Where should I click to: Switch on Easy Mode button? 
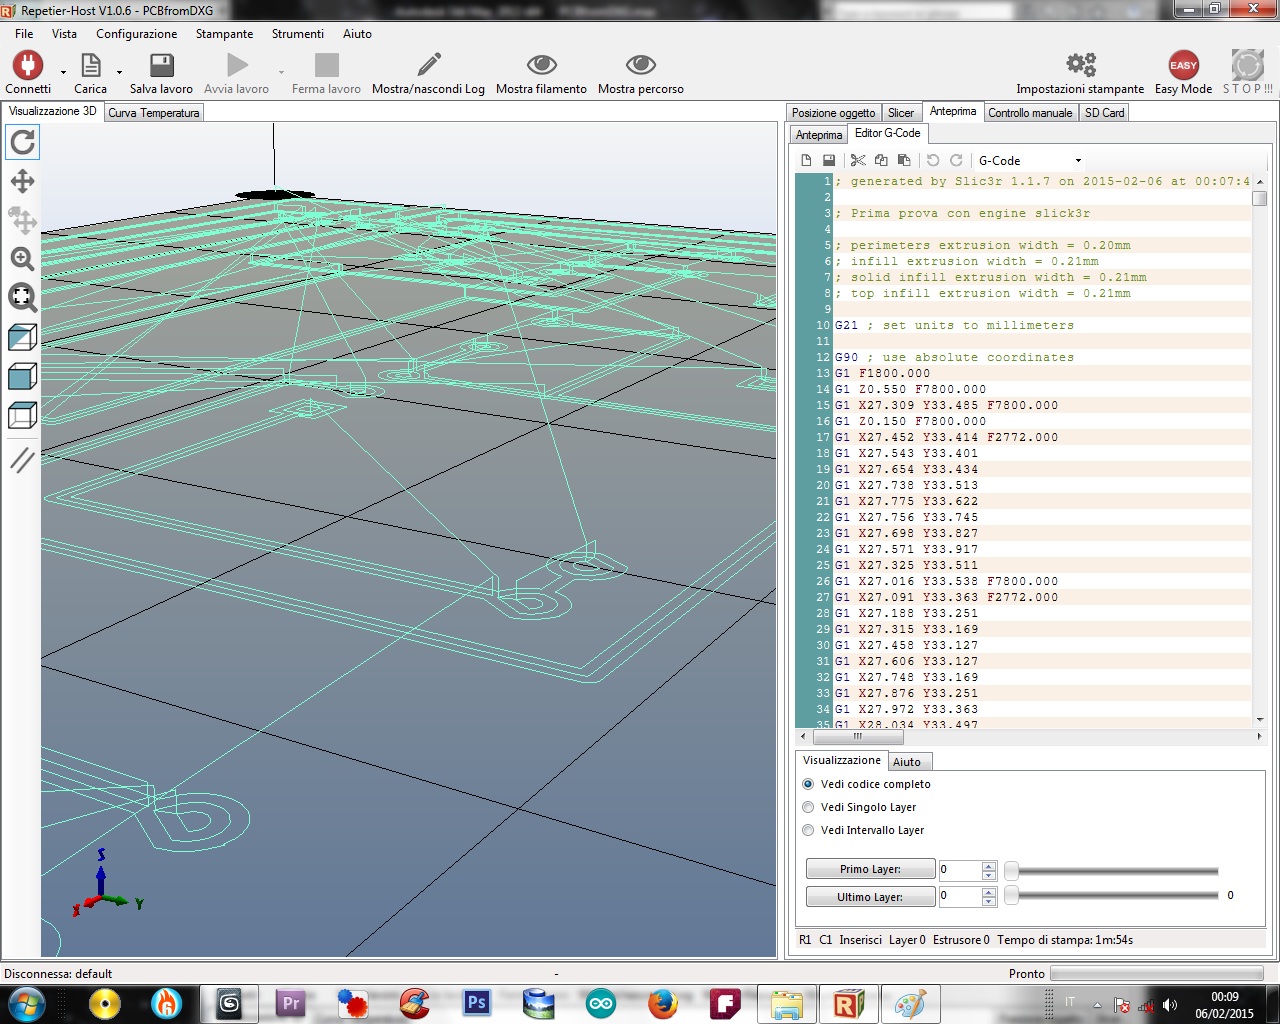tap(1183, 66)
